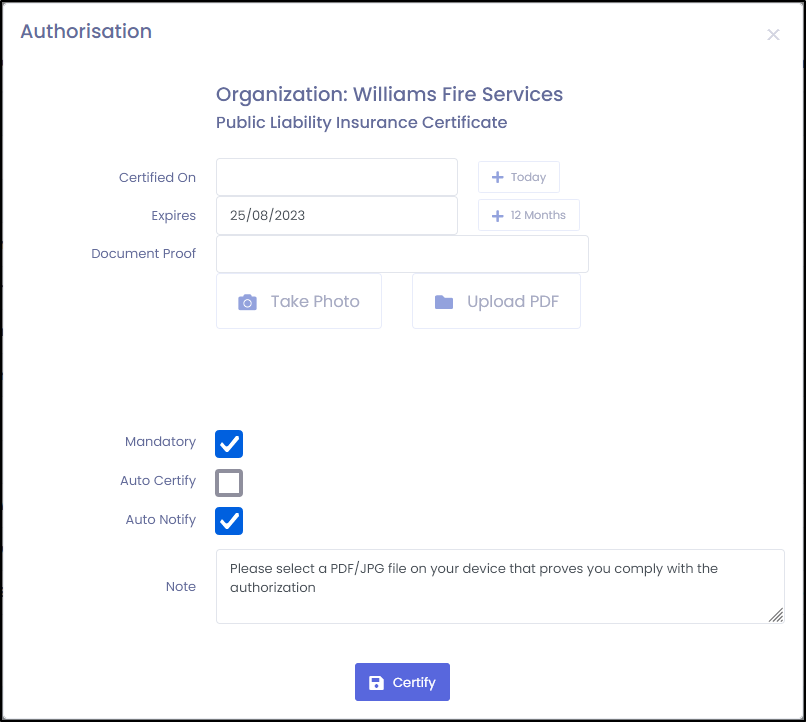Viewport: 806px width, 722px height.
Task: Click the Auto Certify label
Action: click(158, 480)
